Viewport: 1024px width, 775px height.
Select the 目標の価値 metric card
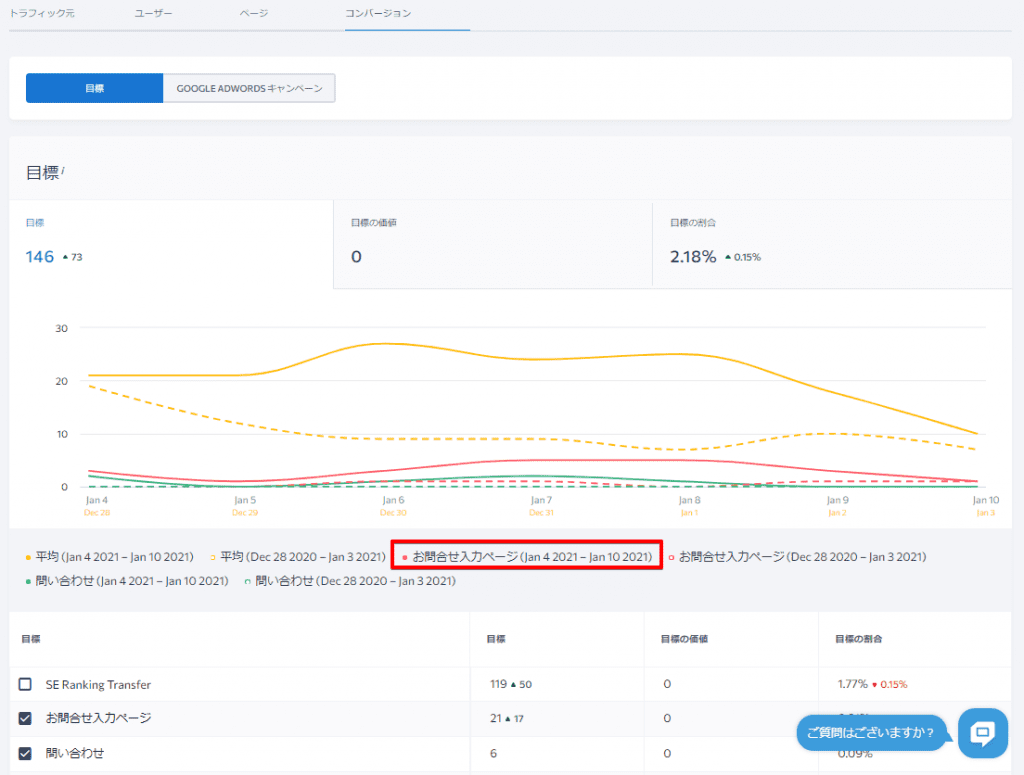[x=492, y=245]
